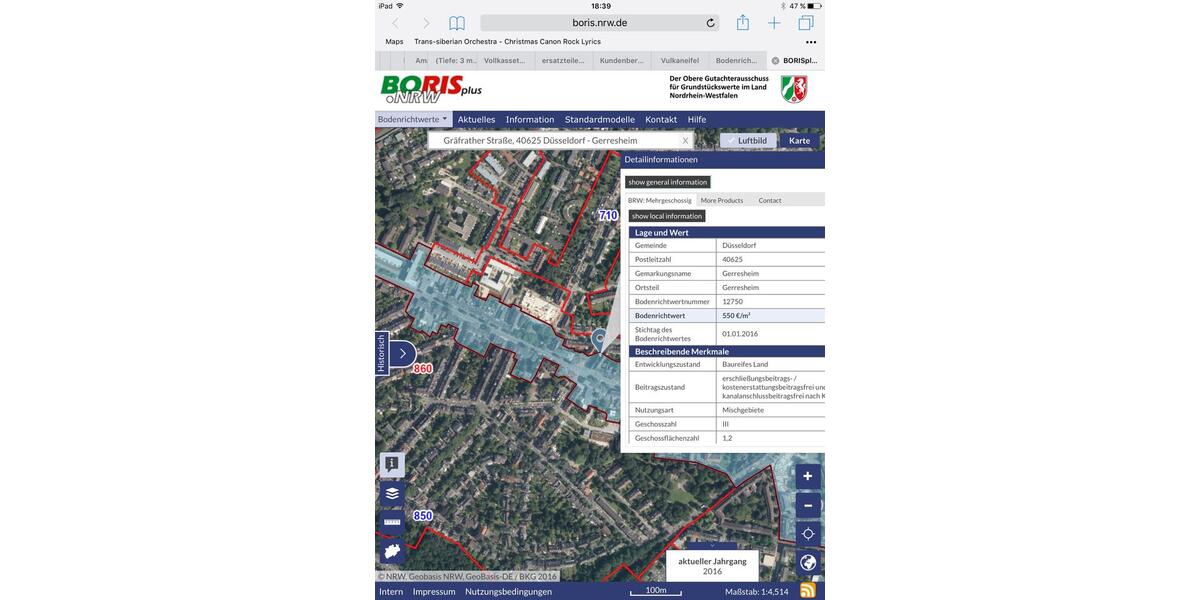
Task: Click the Maßstab 1:4,514 scale text
Action: tap(757, 591)
